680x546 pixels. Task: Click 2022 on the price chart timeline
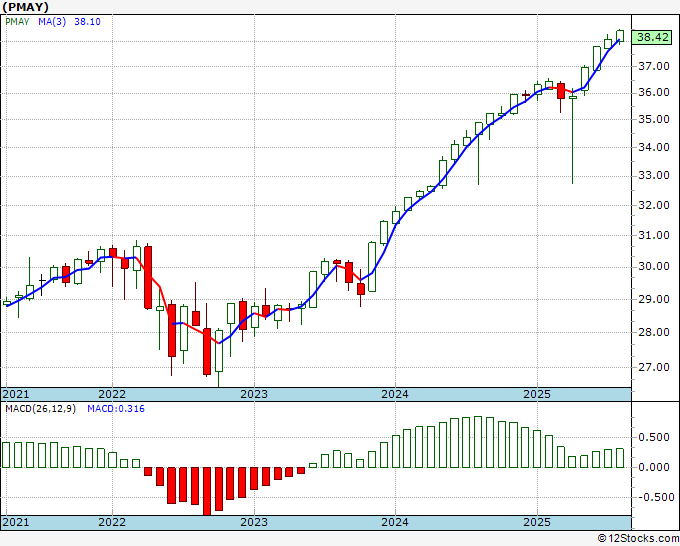[x=112, y=394]
